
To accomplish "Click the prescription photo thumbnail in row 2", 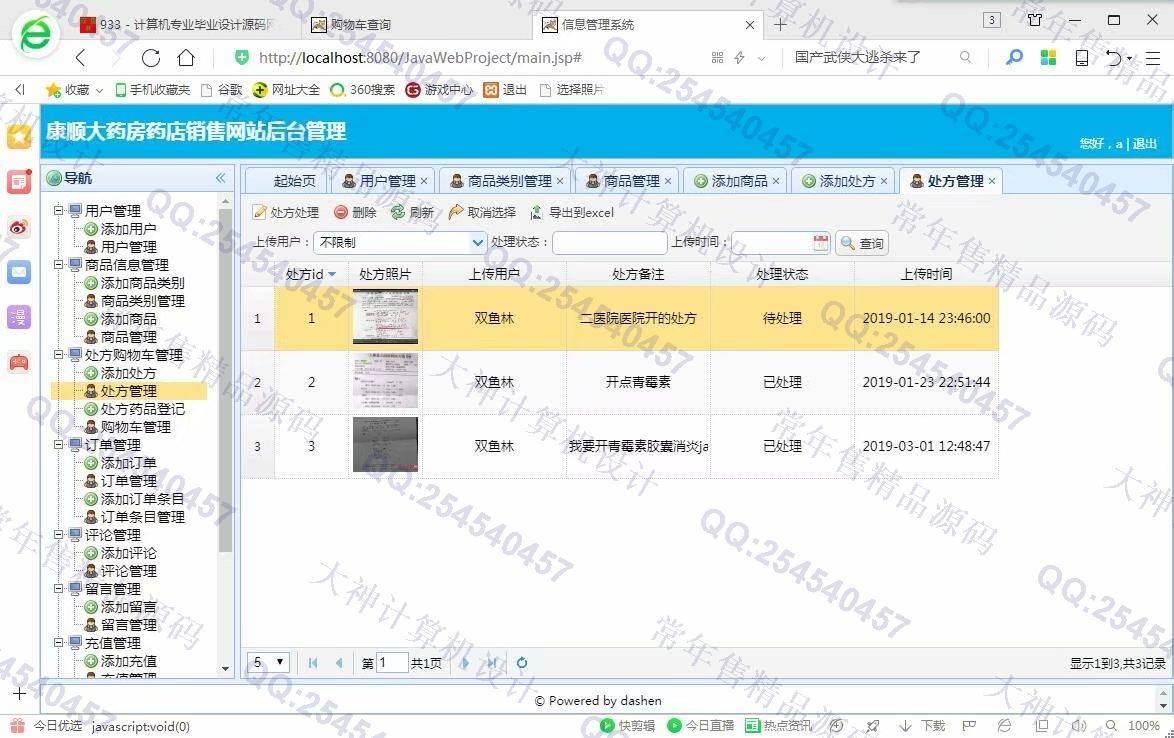I will coord(385,381).
